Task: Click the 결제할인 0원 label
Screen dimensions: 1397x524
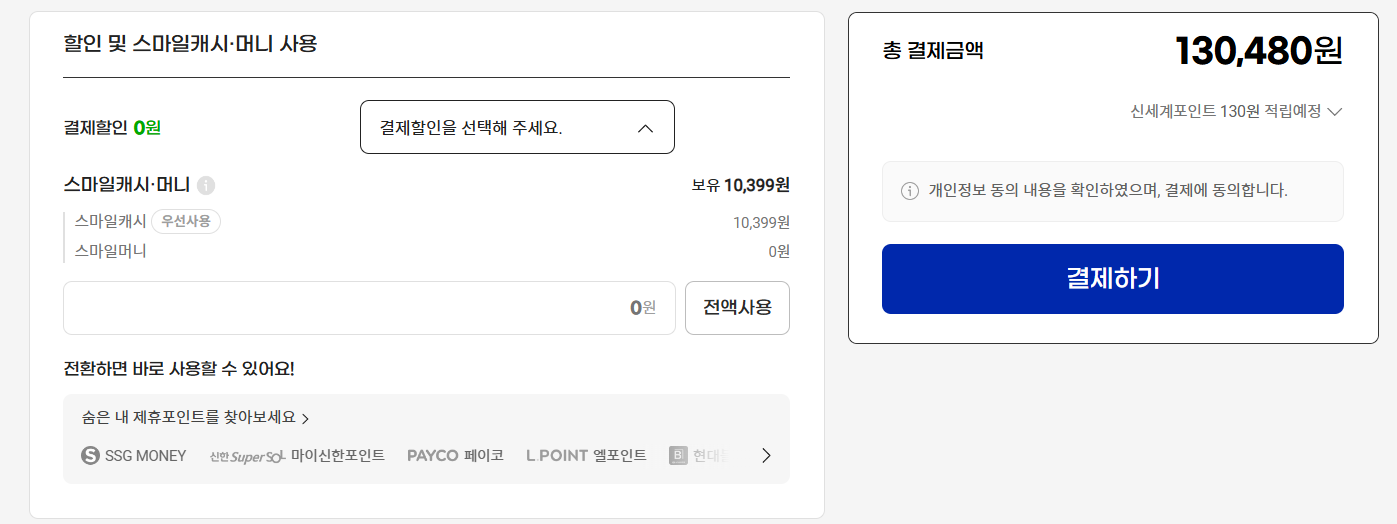Action: pyautogui.click(x=112, y=127)
